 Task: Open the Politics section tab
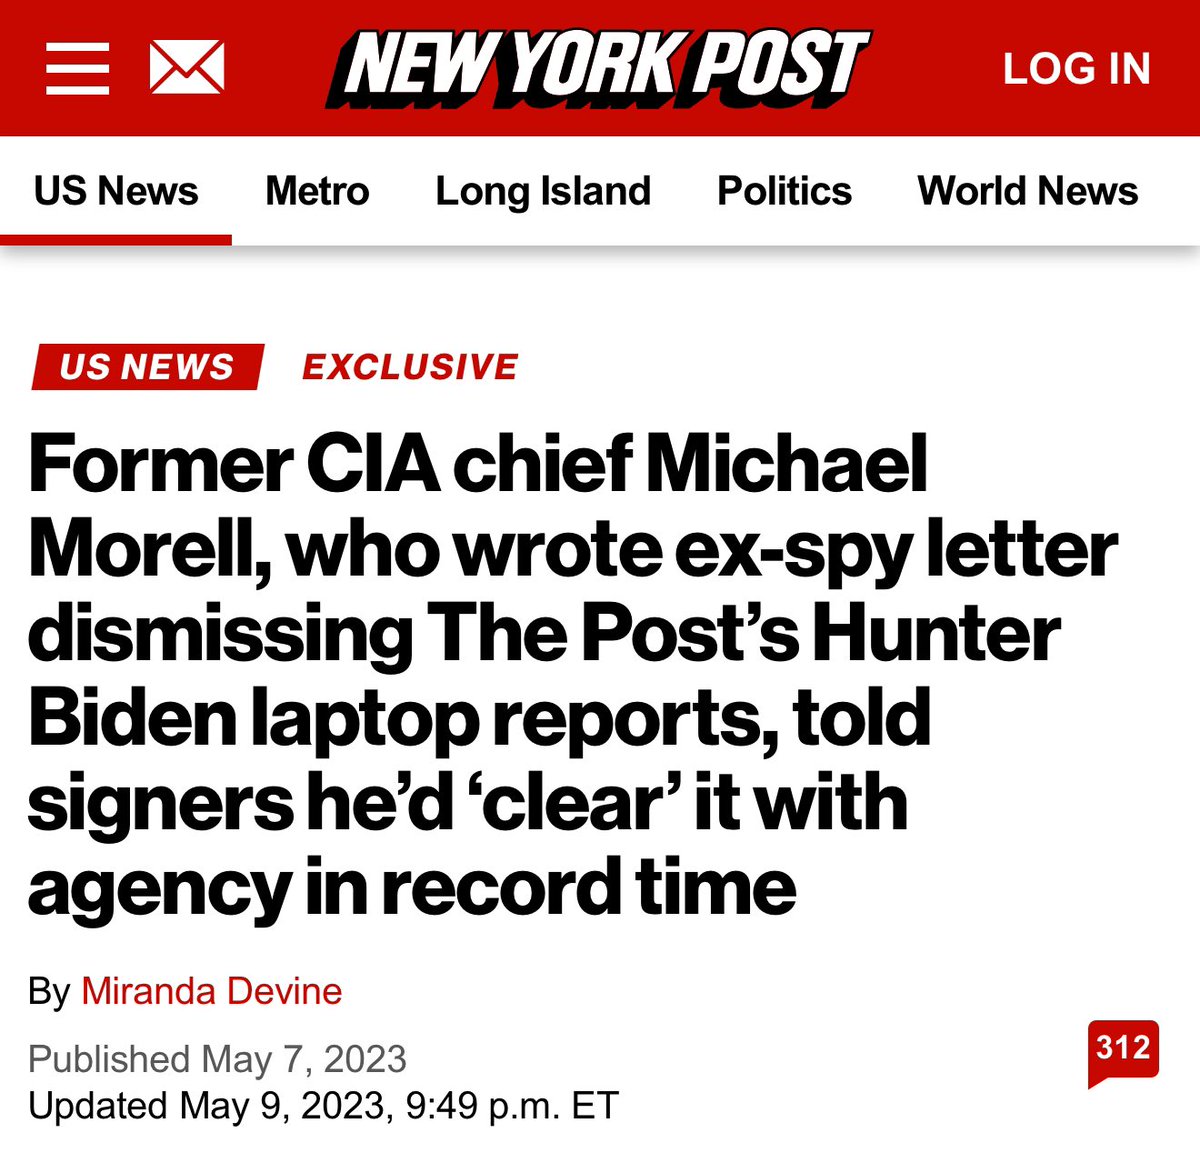point(784,191)
